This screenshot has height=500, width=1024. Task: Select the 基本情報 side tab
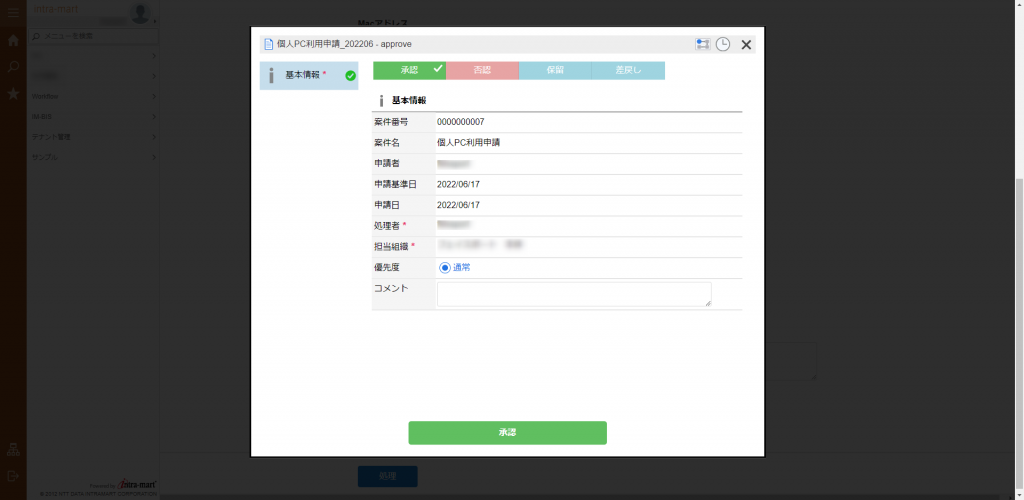coord(309,76)
